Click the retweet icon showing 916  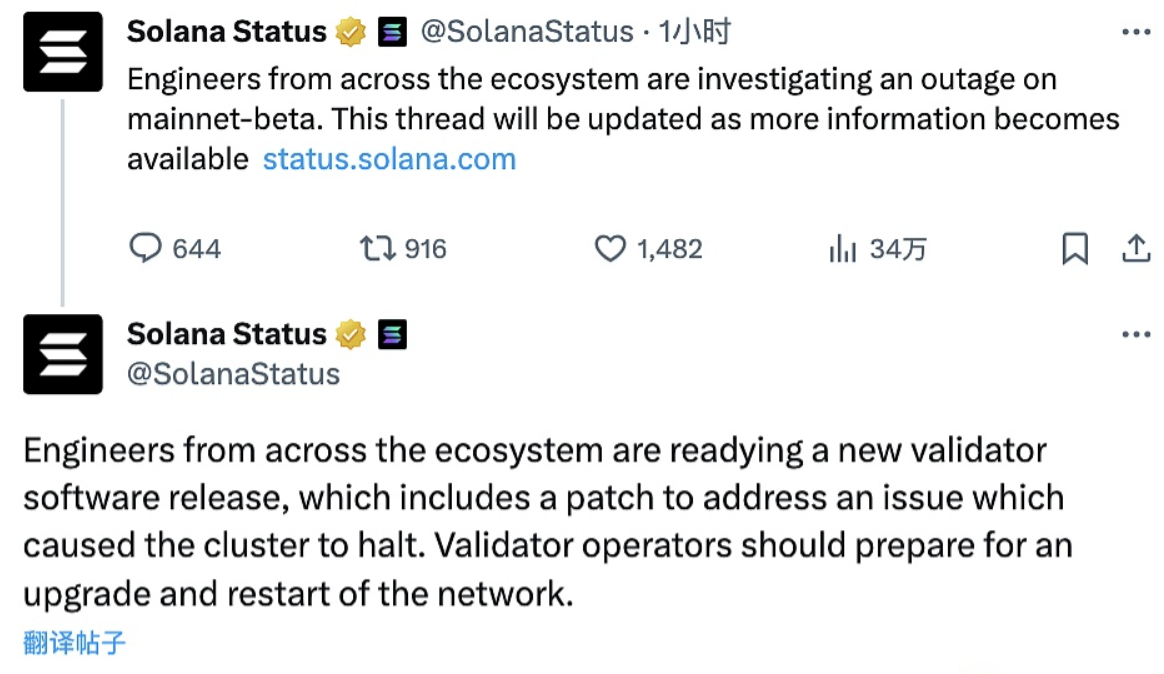pyautogui.click(x=379, y=248)
